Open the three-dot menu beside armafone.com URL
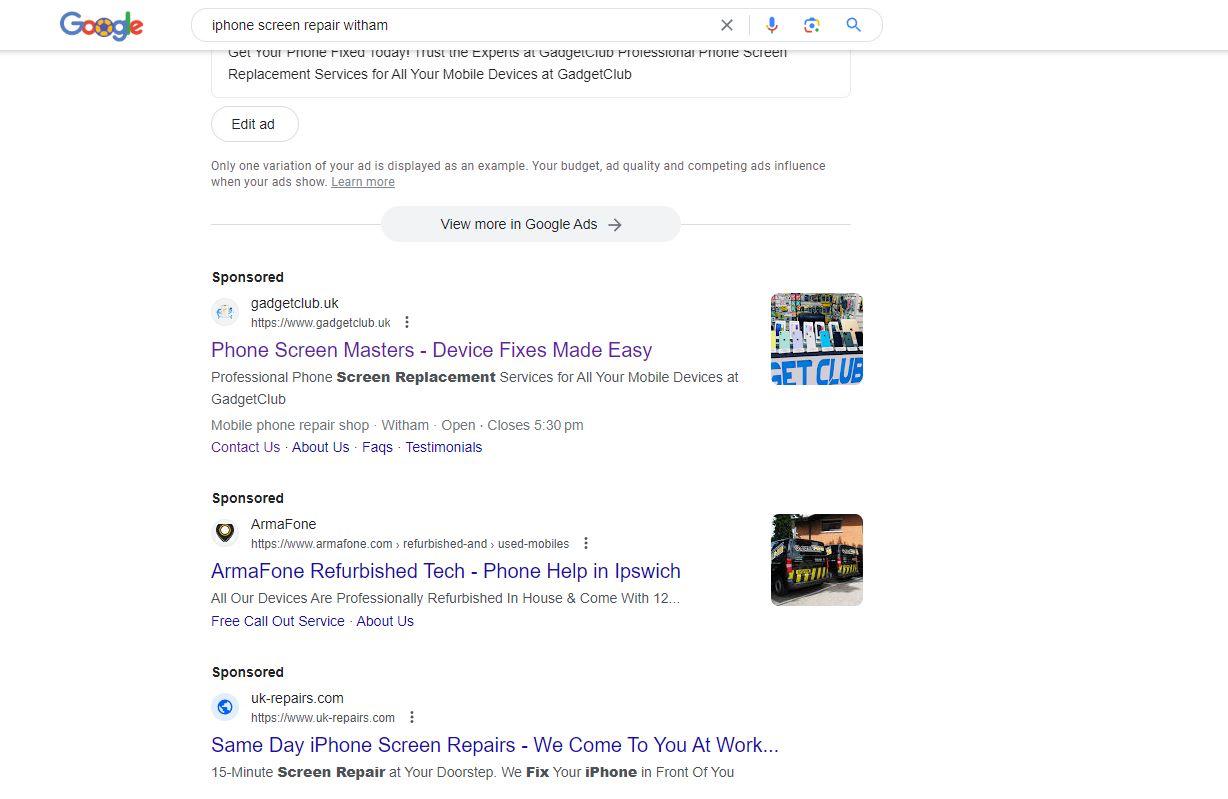The height and width of the screenshot is (799, 1228). pyautogui.click(x=586, y=543)
